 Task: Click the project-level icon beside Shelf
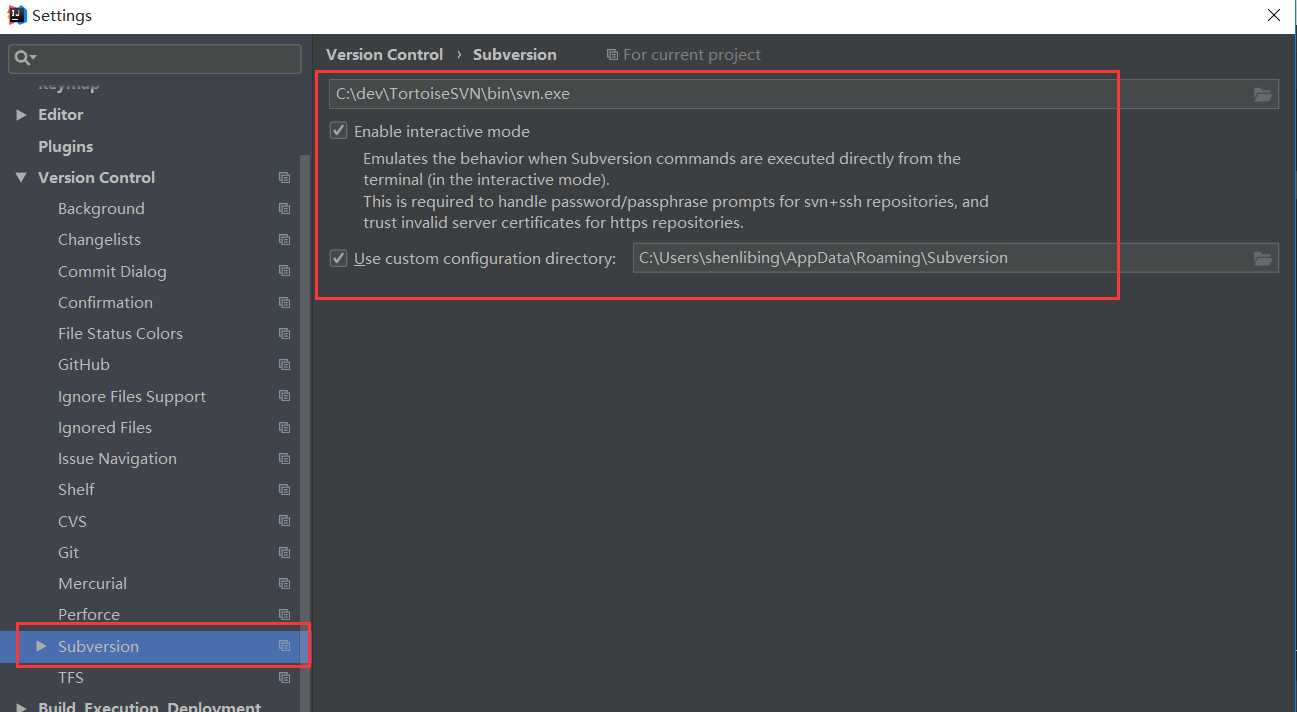tap(284, 490)
